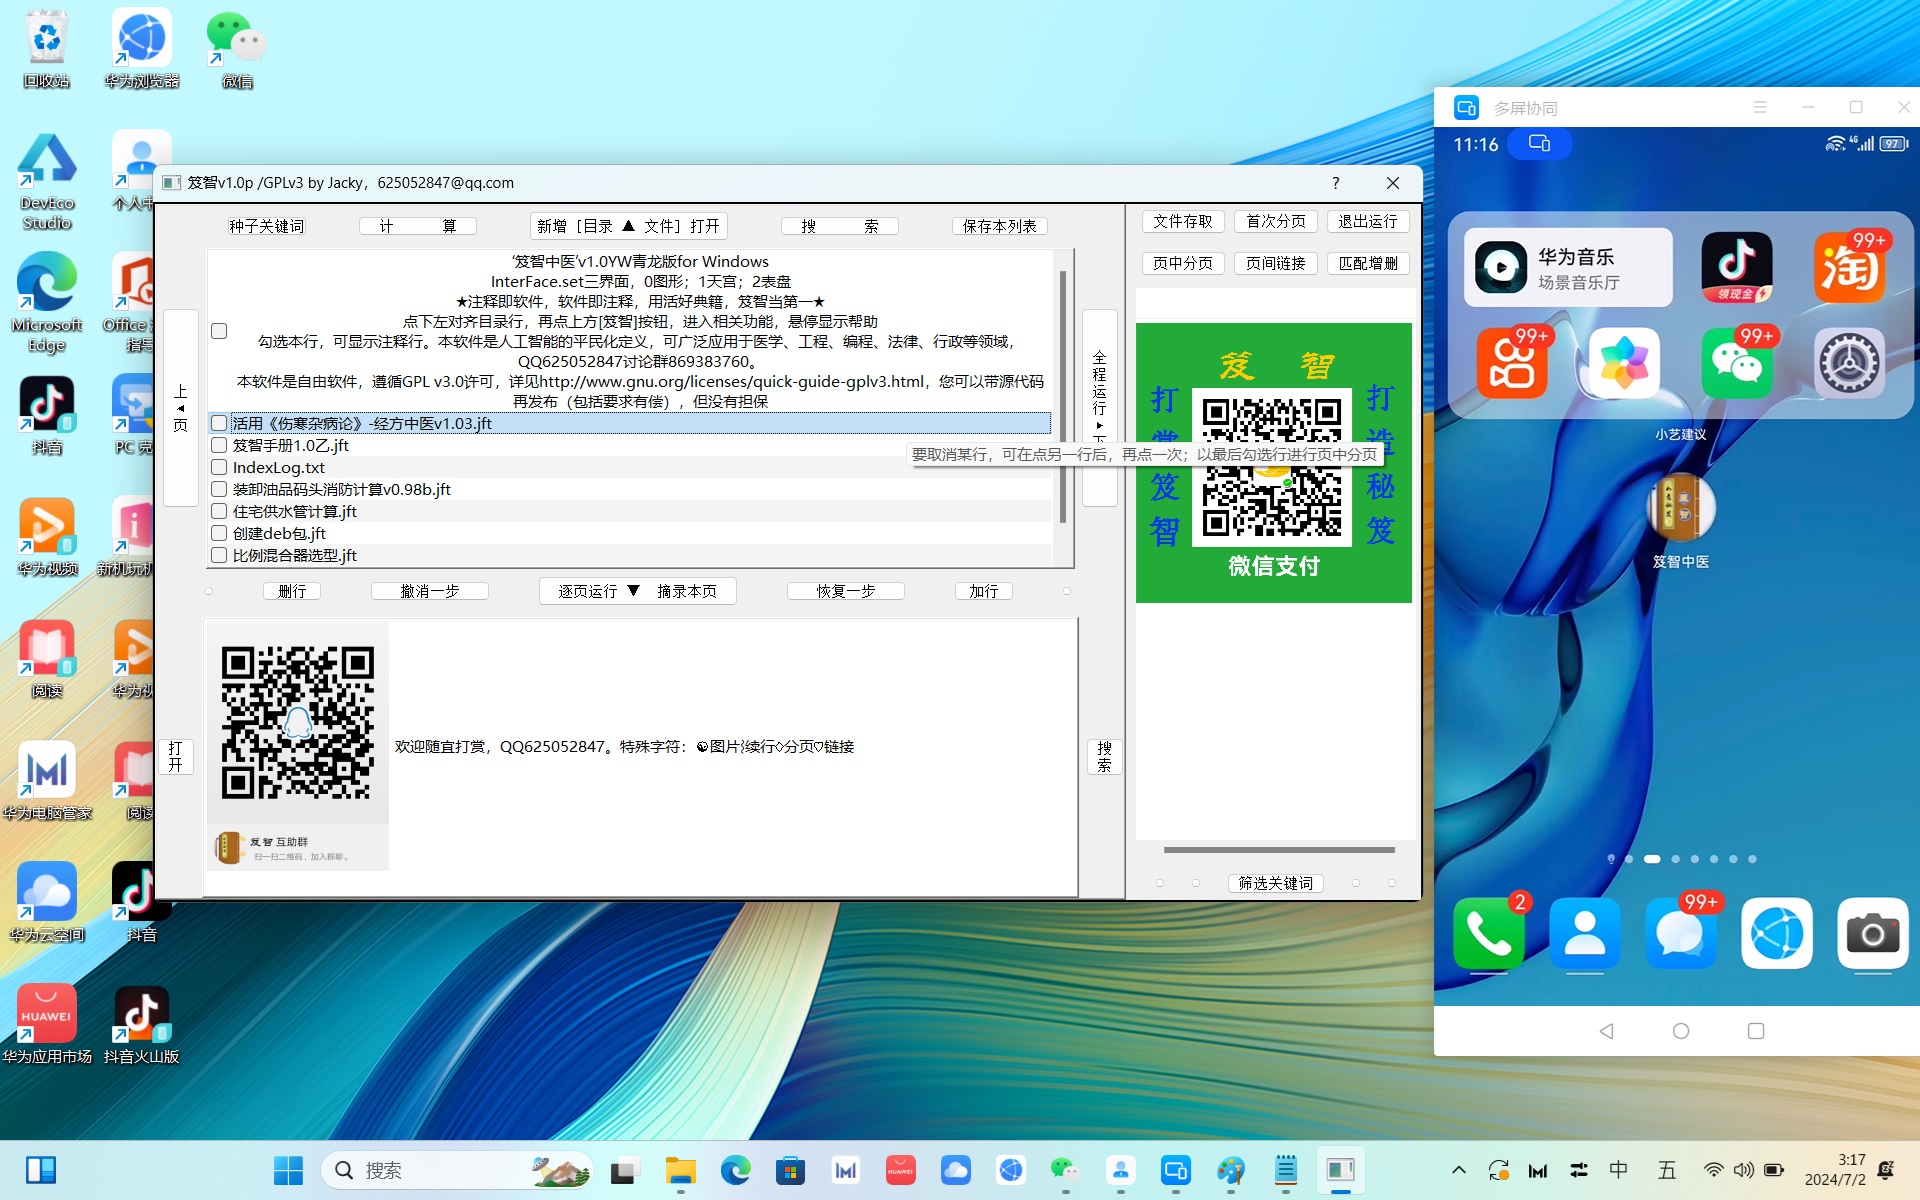Click the file list vertical scrollbar
This screenshot has height=1200, width=1920.
point(1062,396)
